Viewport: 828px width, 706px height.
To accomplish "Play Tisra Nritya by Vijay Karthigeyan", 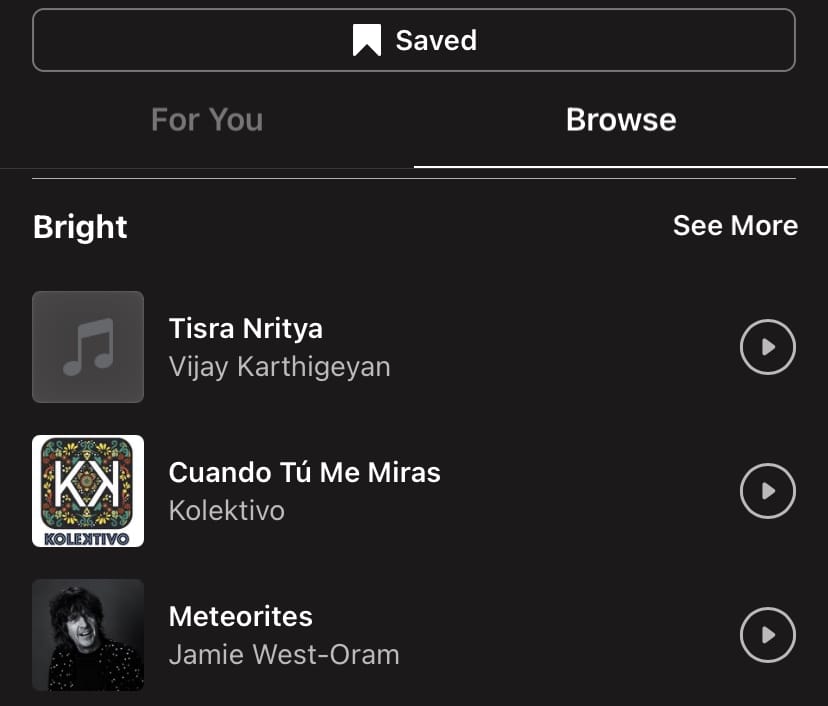I will [x=767, y=347].
